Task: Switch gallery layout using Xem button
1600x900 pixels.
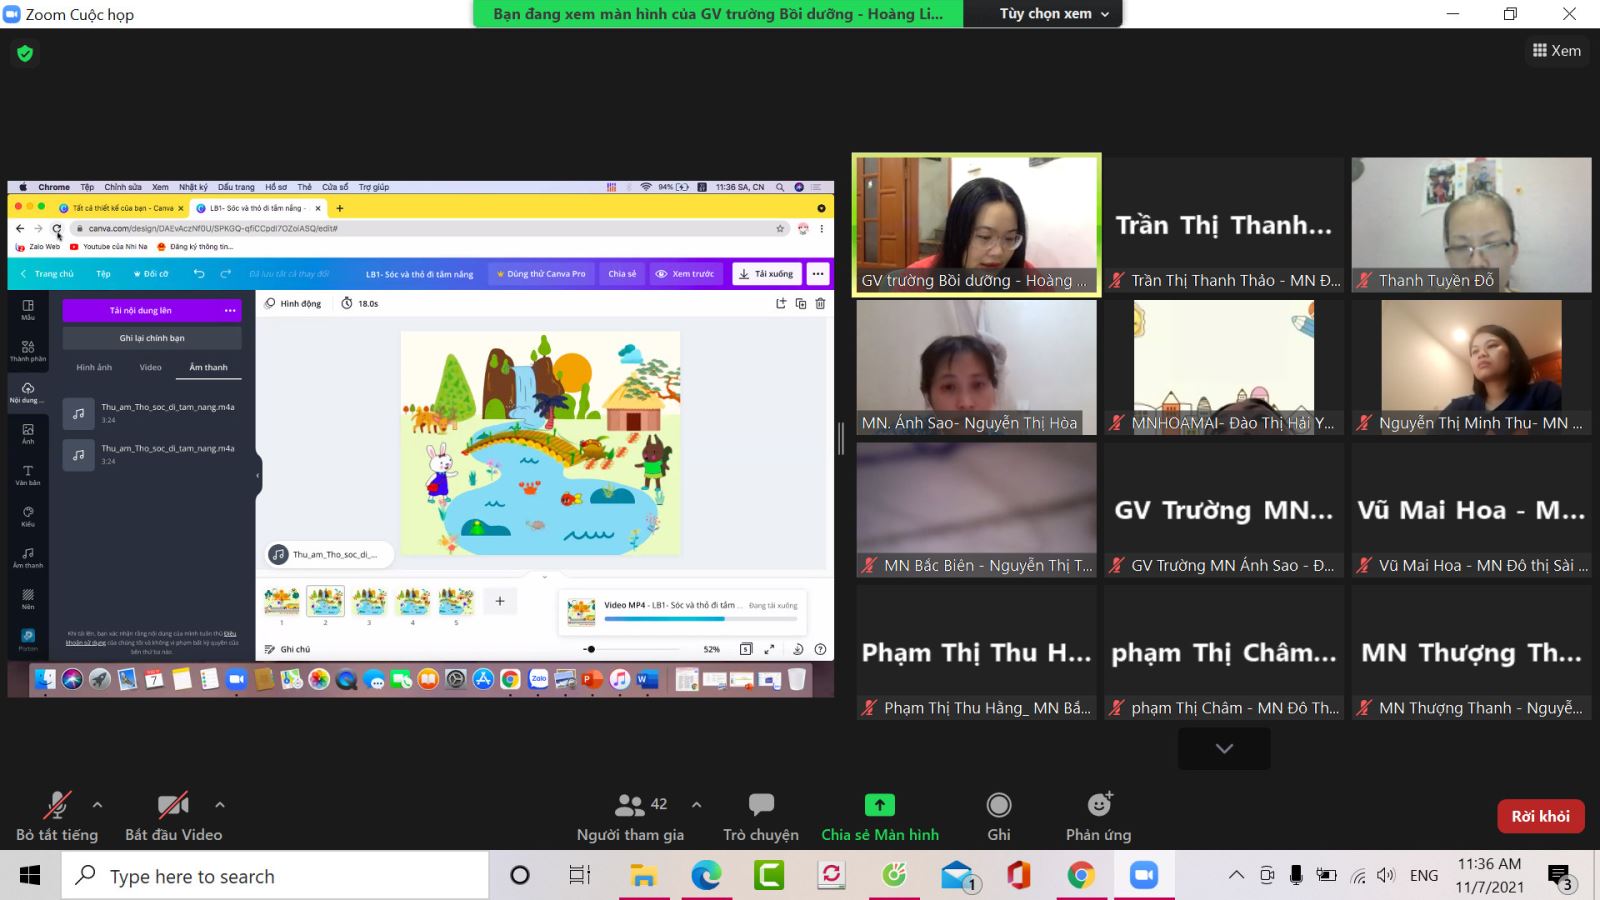Action: pos(1557,51)
